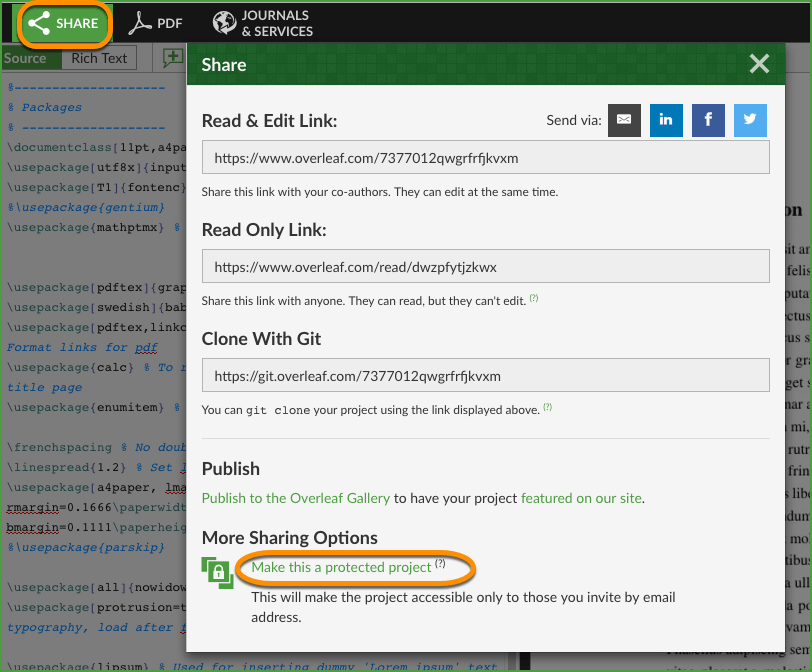
Task: Follow the featured on our site link
Action: click(582, 498)
